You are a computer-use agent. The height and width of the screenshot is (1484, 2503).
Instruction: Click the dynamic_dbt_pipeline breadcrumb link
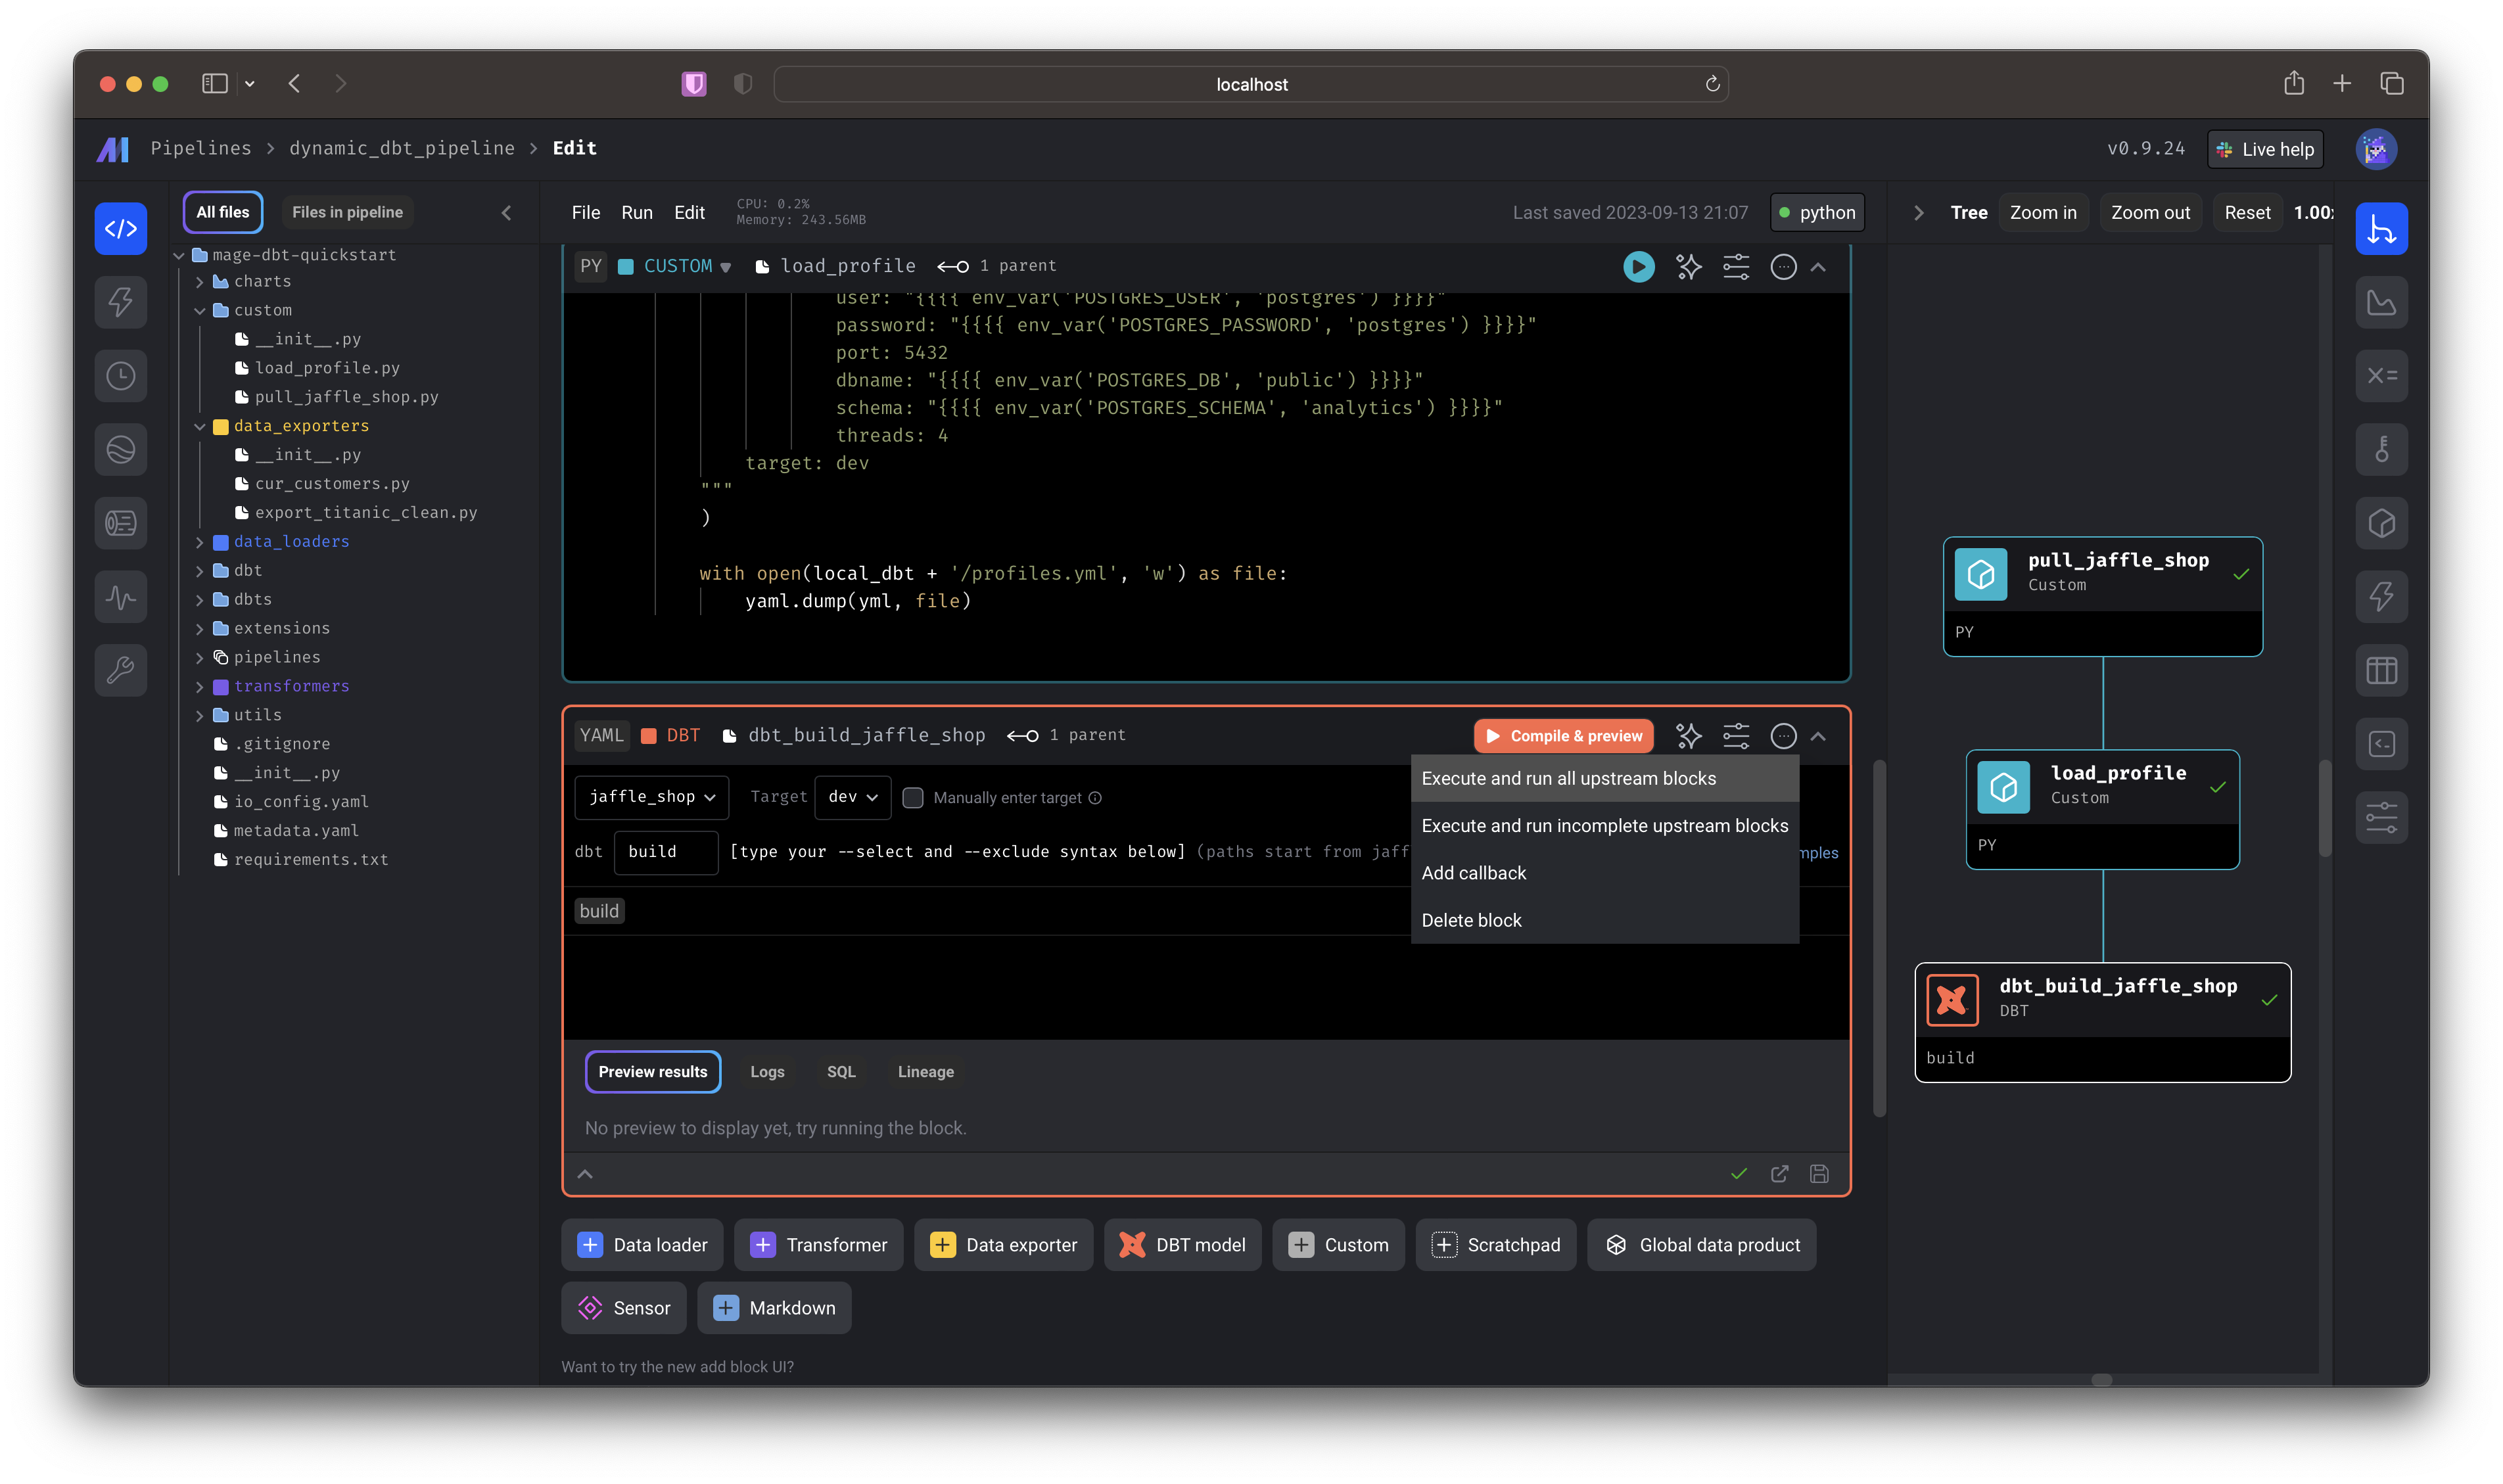point(402,149)
